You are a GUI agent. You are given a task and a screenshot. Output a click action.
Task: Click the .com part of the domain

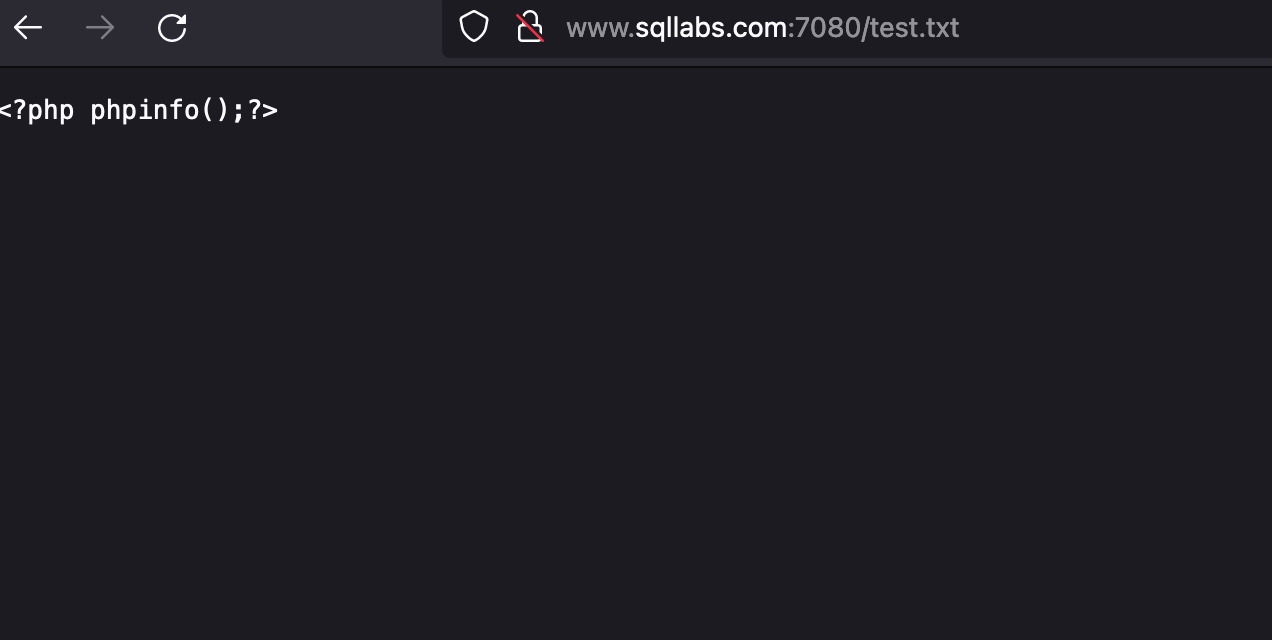coord(757,27)
